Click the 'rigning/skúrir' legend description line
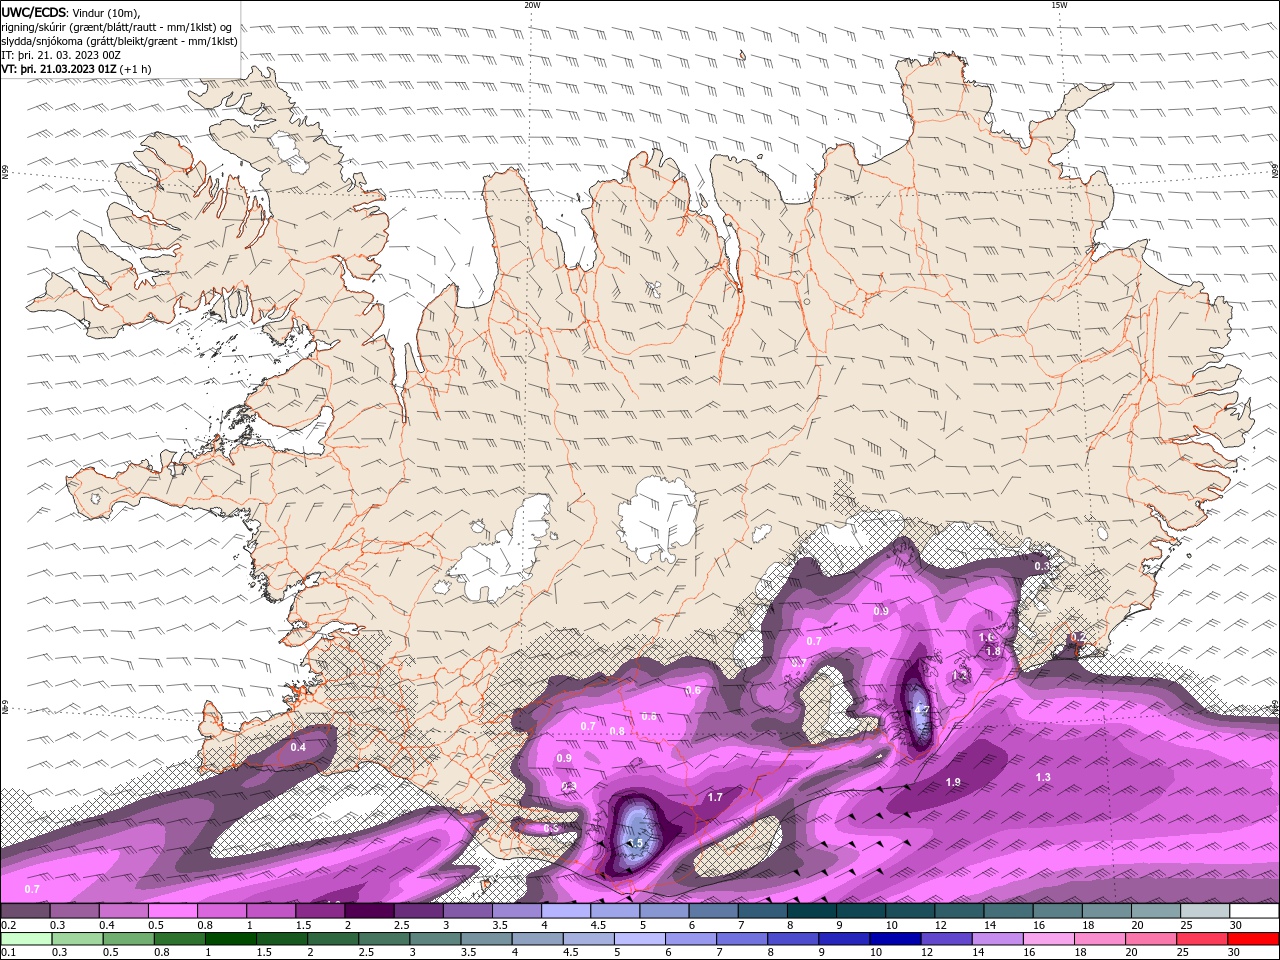 click(x=117, y=27)
